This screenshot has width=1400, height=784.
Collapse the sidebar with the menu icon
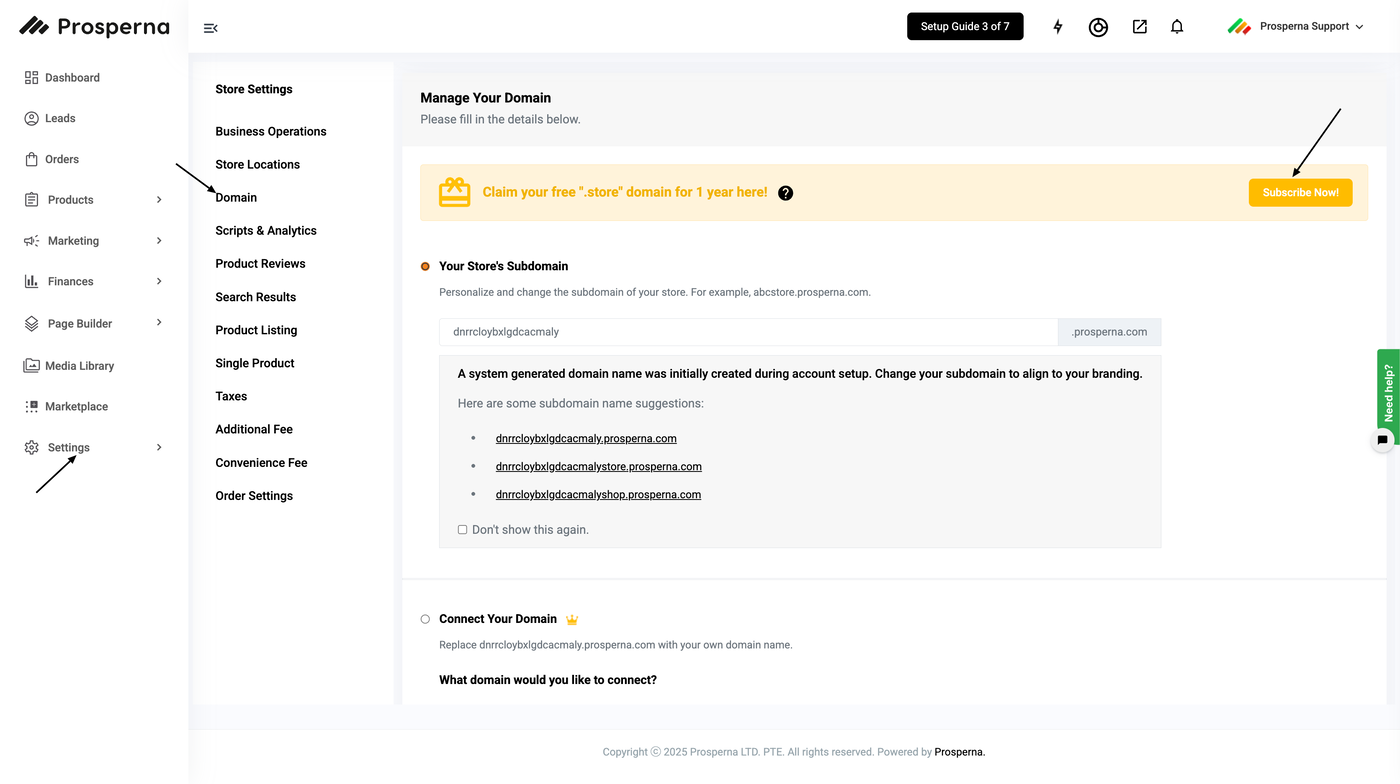click(210, 28)
